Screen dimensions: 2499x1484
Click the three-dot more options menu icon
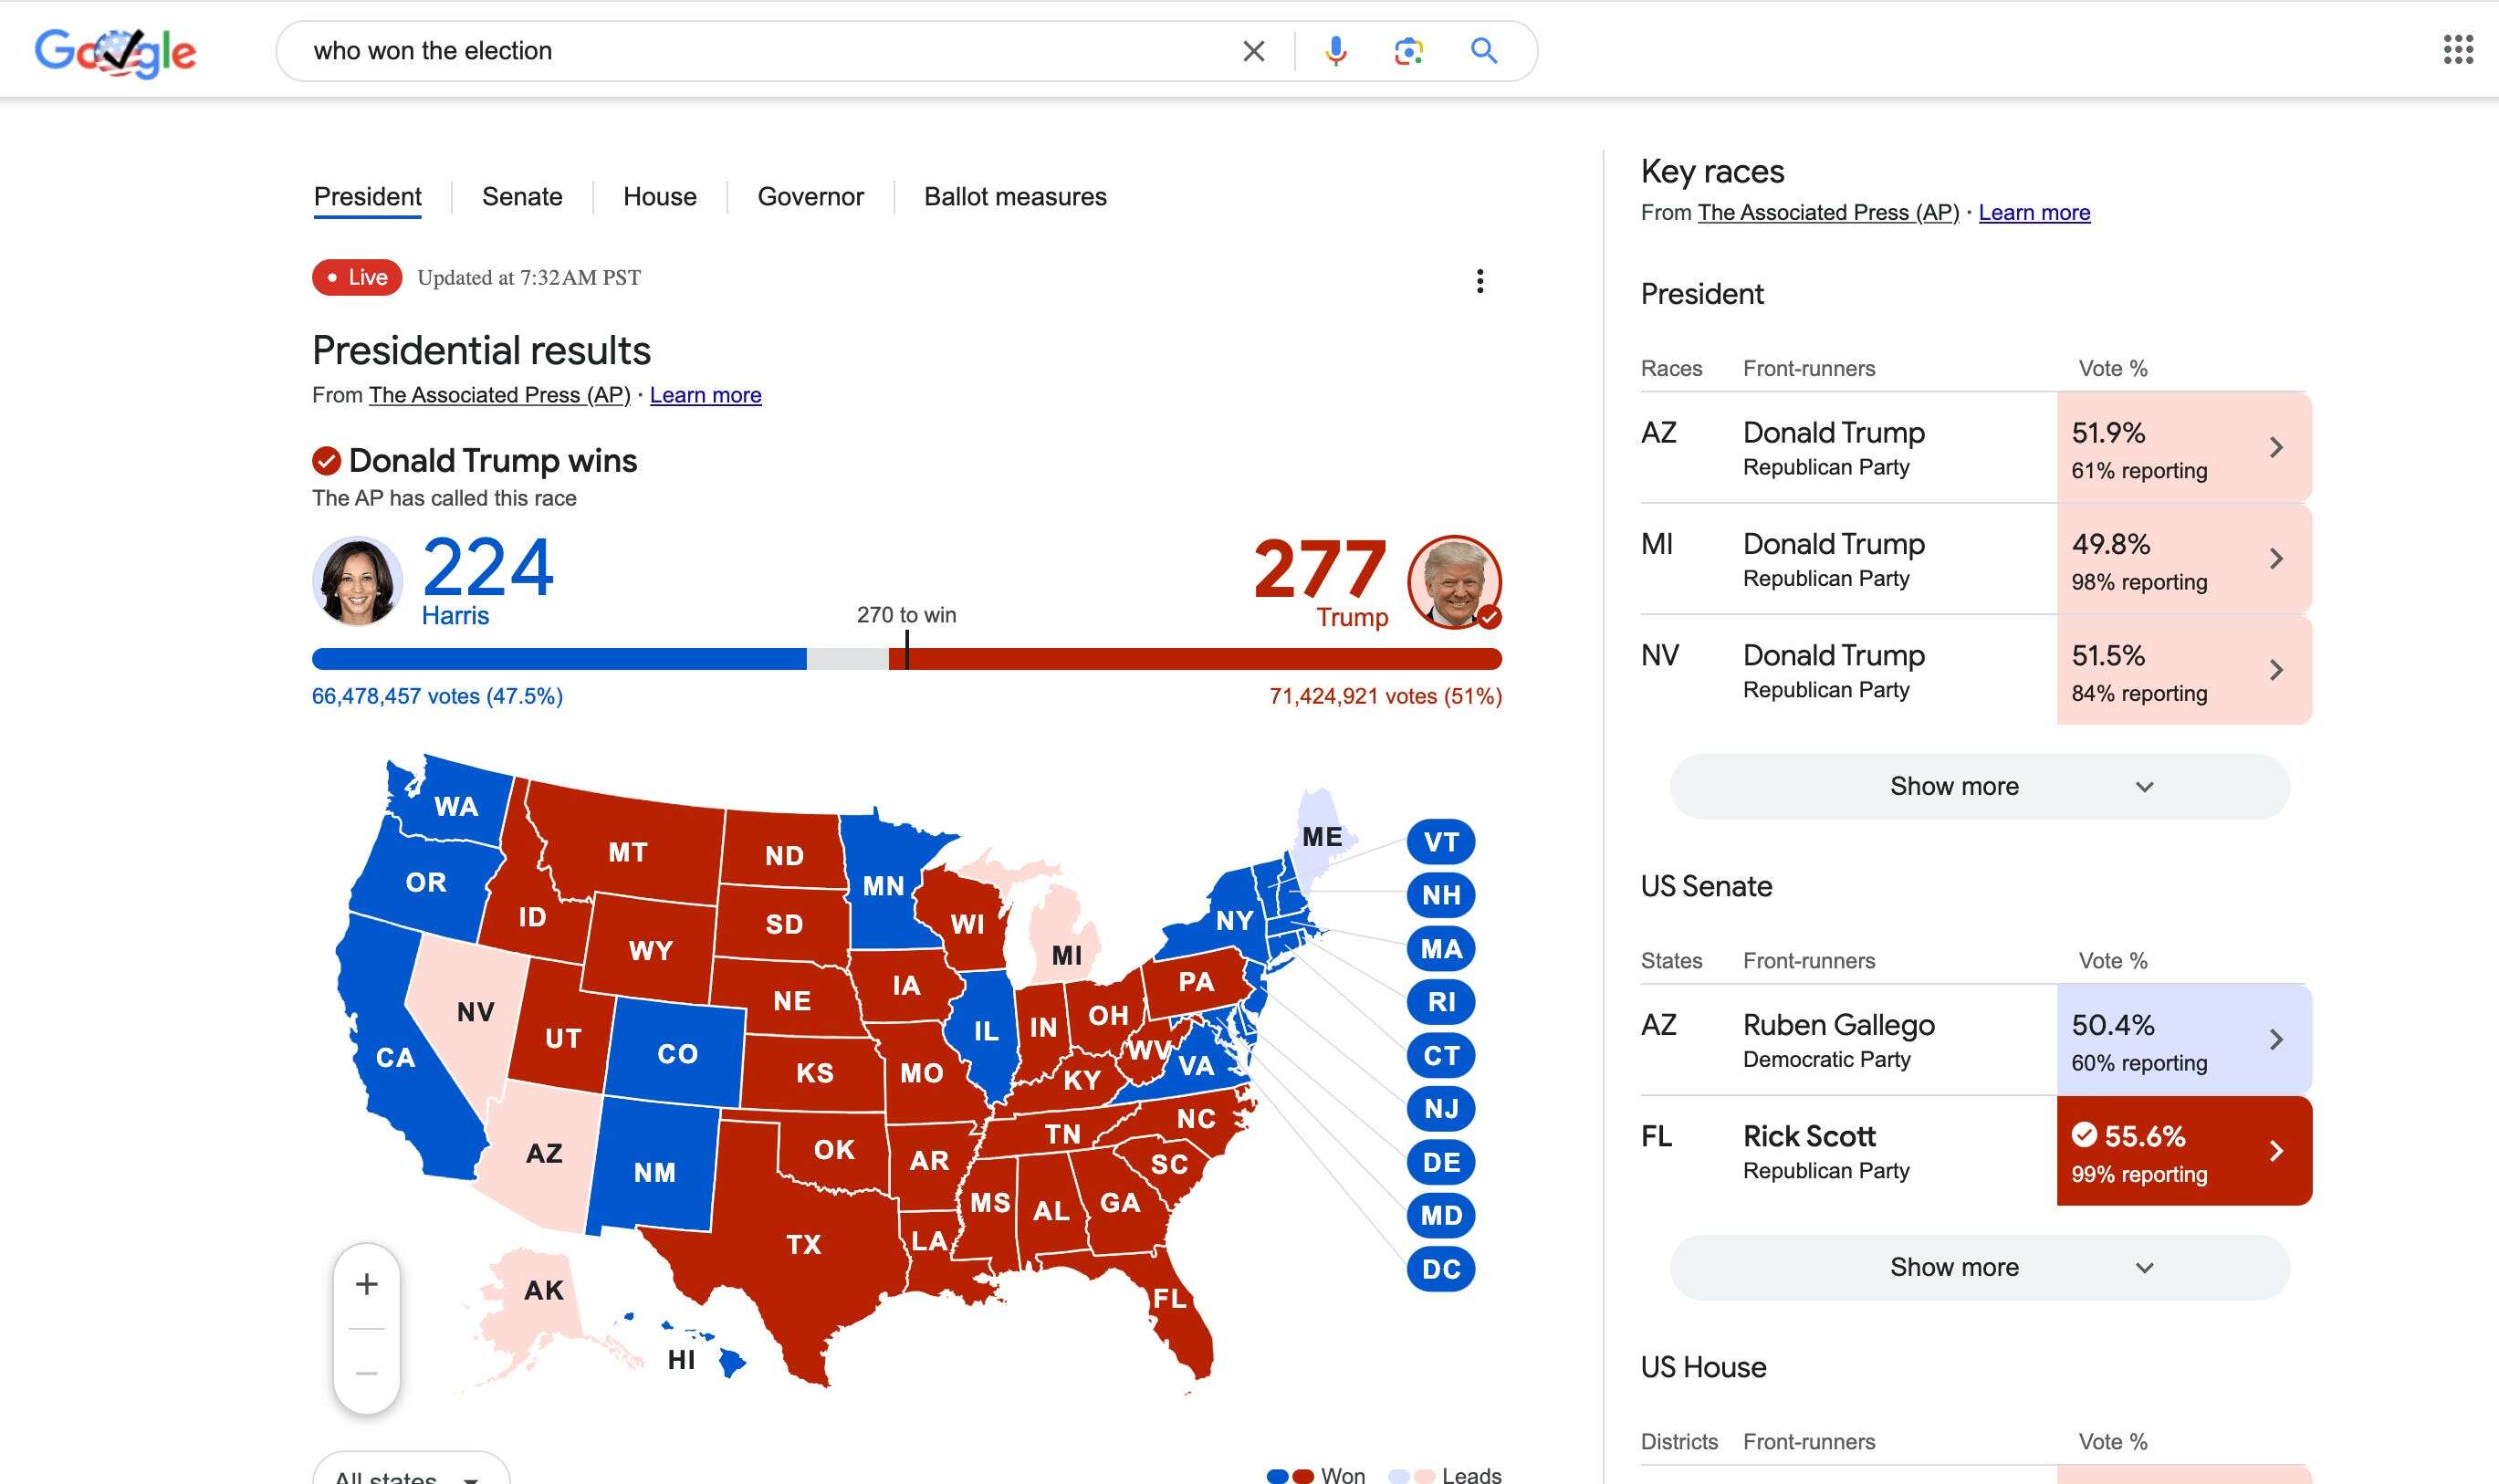(1479, 281)
